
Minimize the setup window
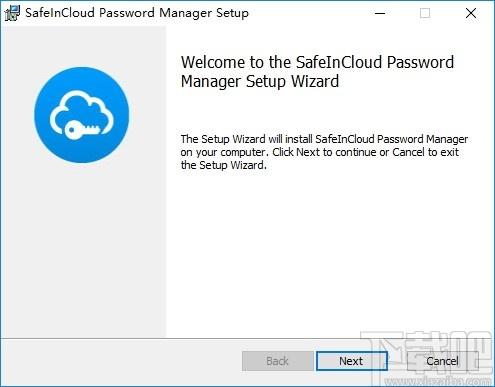[x=380, y=13]
